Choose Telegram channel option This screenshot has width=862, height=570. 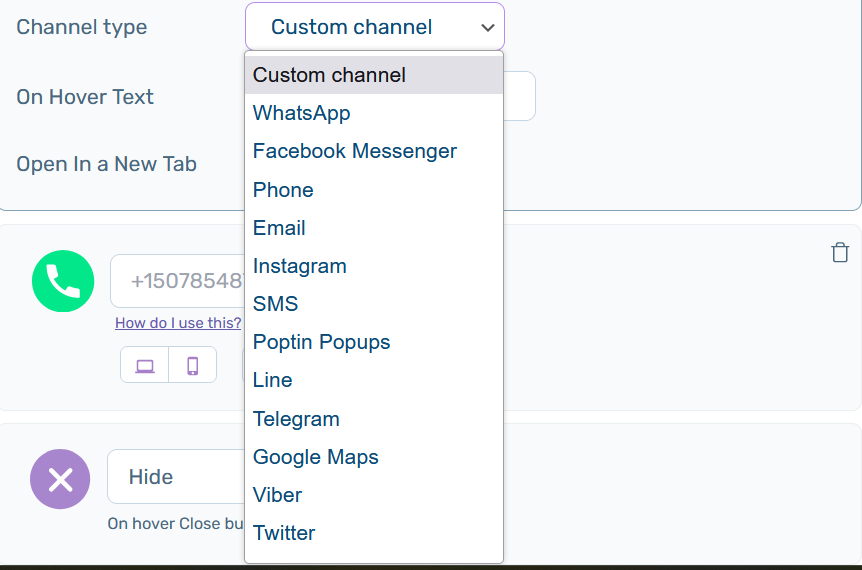[x=374, y=419]
